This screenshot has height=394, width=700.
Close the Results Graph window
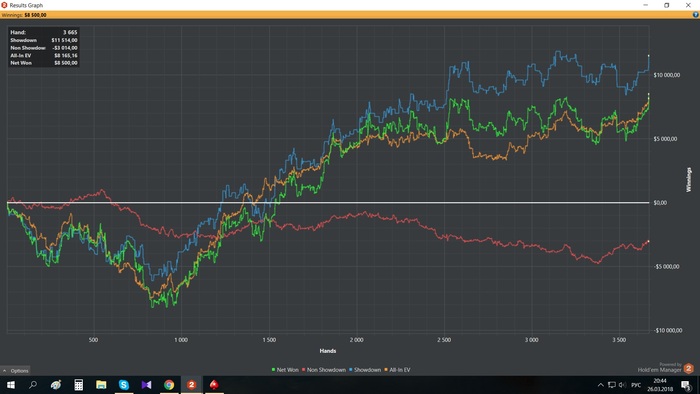click(688, 5)
